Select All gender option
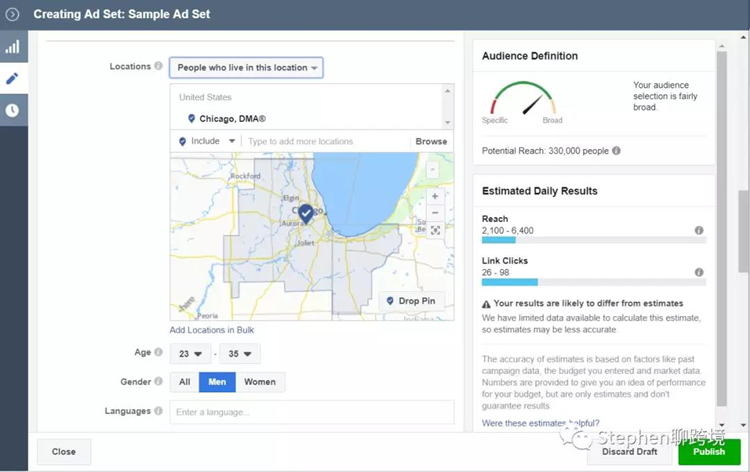The image size is (750, 472). [x=184, y=382]
